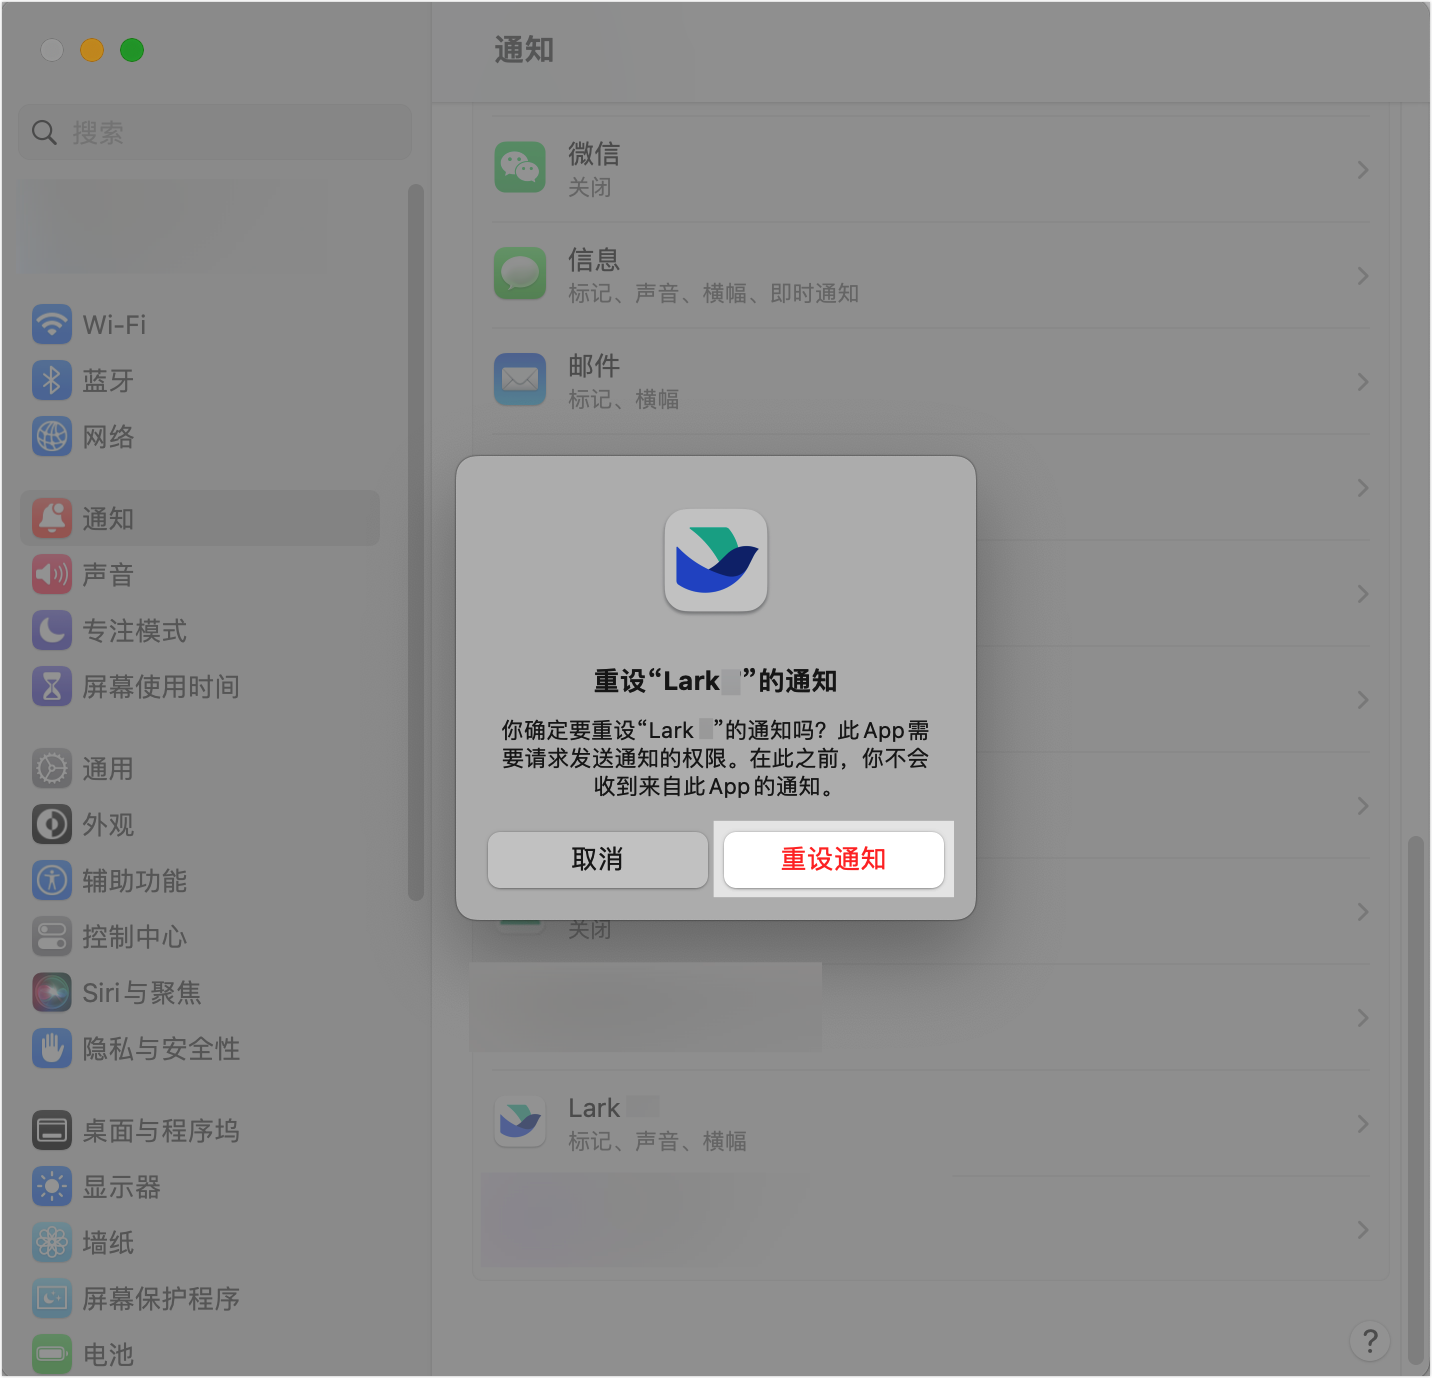Expand the 信息 notification row chevron
This screenshot has width=1432, height=1378.
click(1363, 276)
